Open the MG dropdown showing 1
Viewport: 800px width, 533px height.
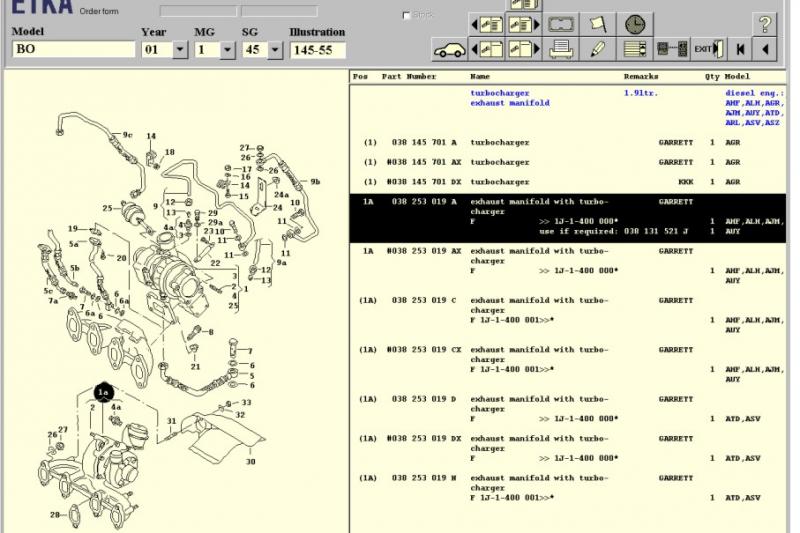point(228,50)
